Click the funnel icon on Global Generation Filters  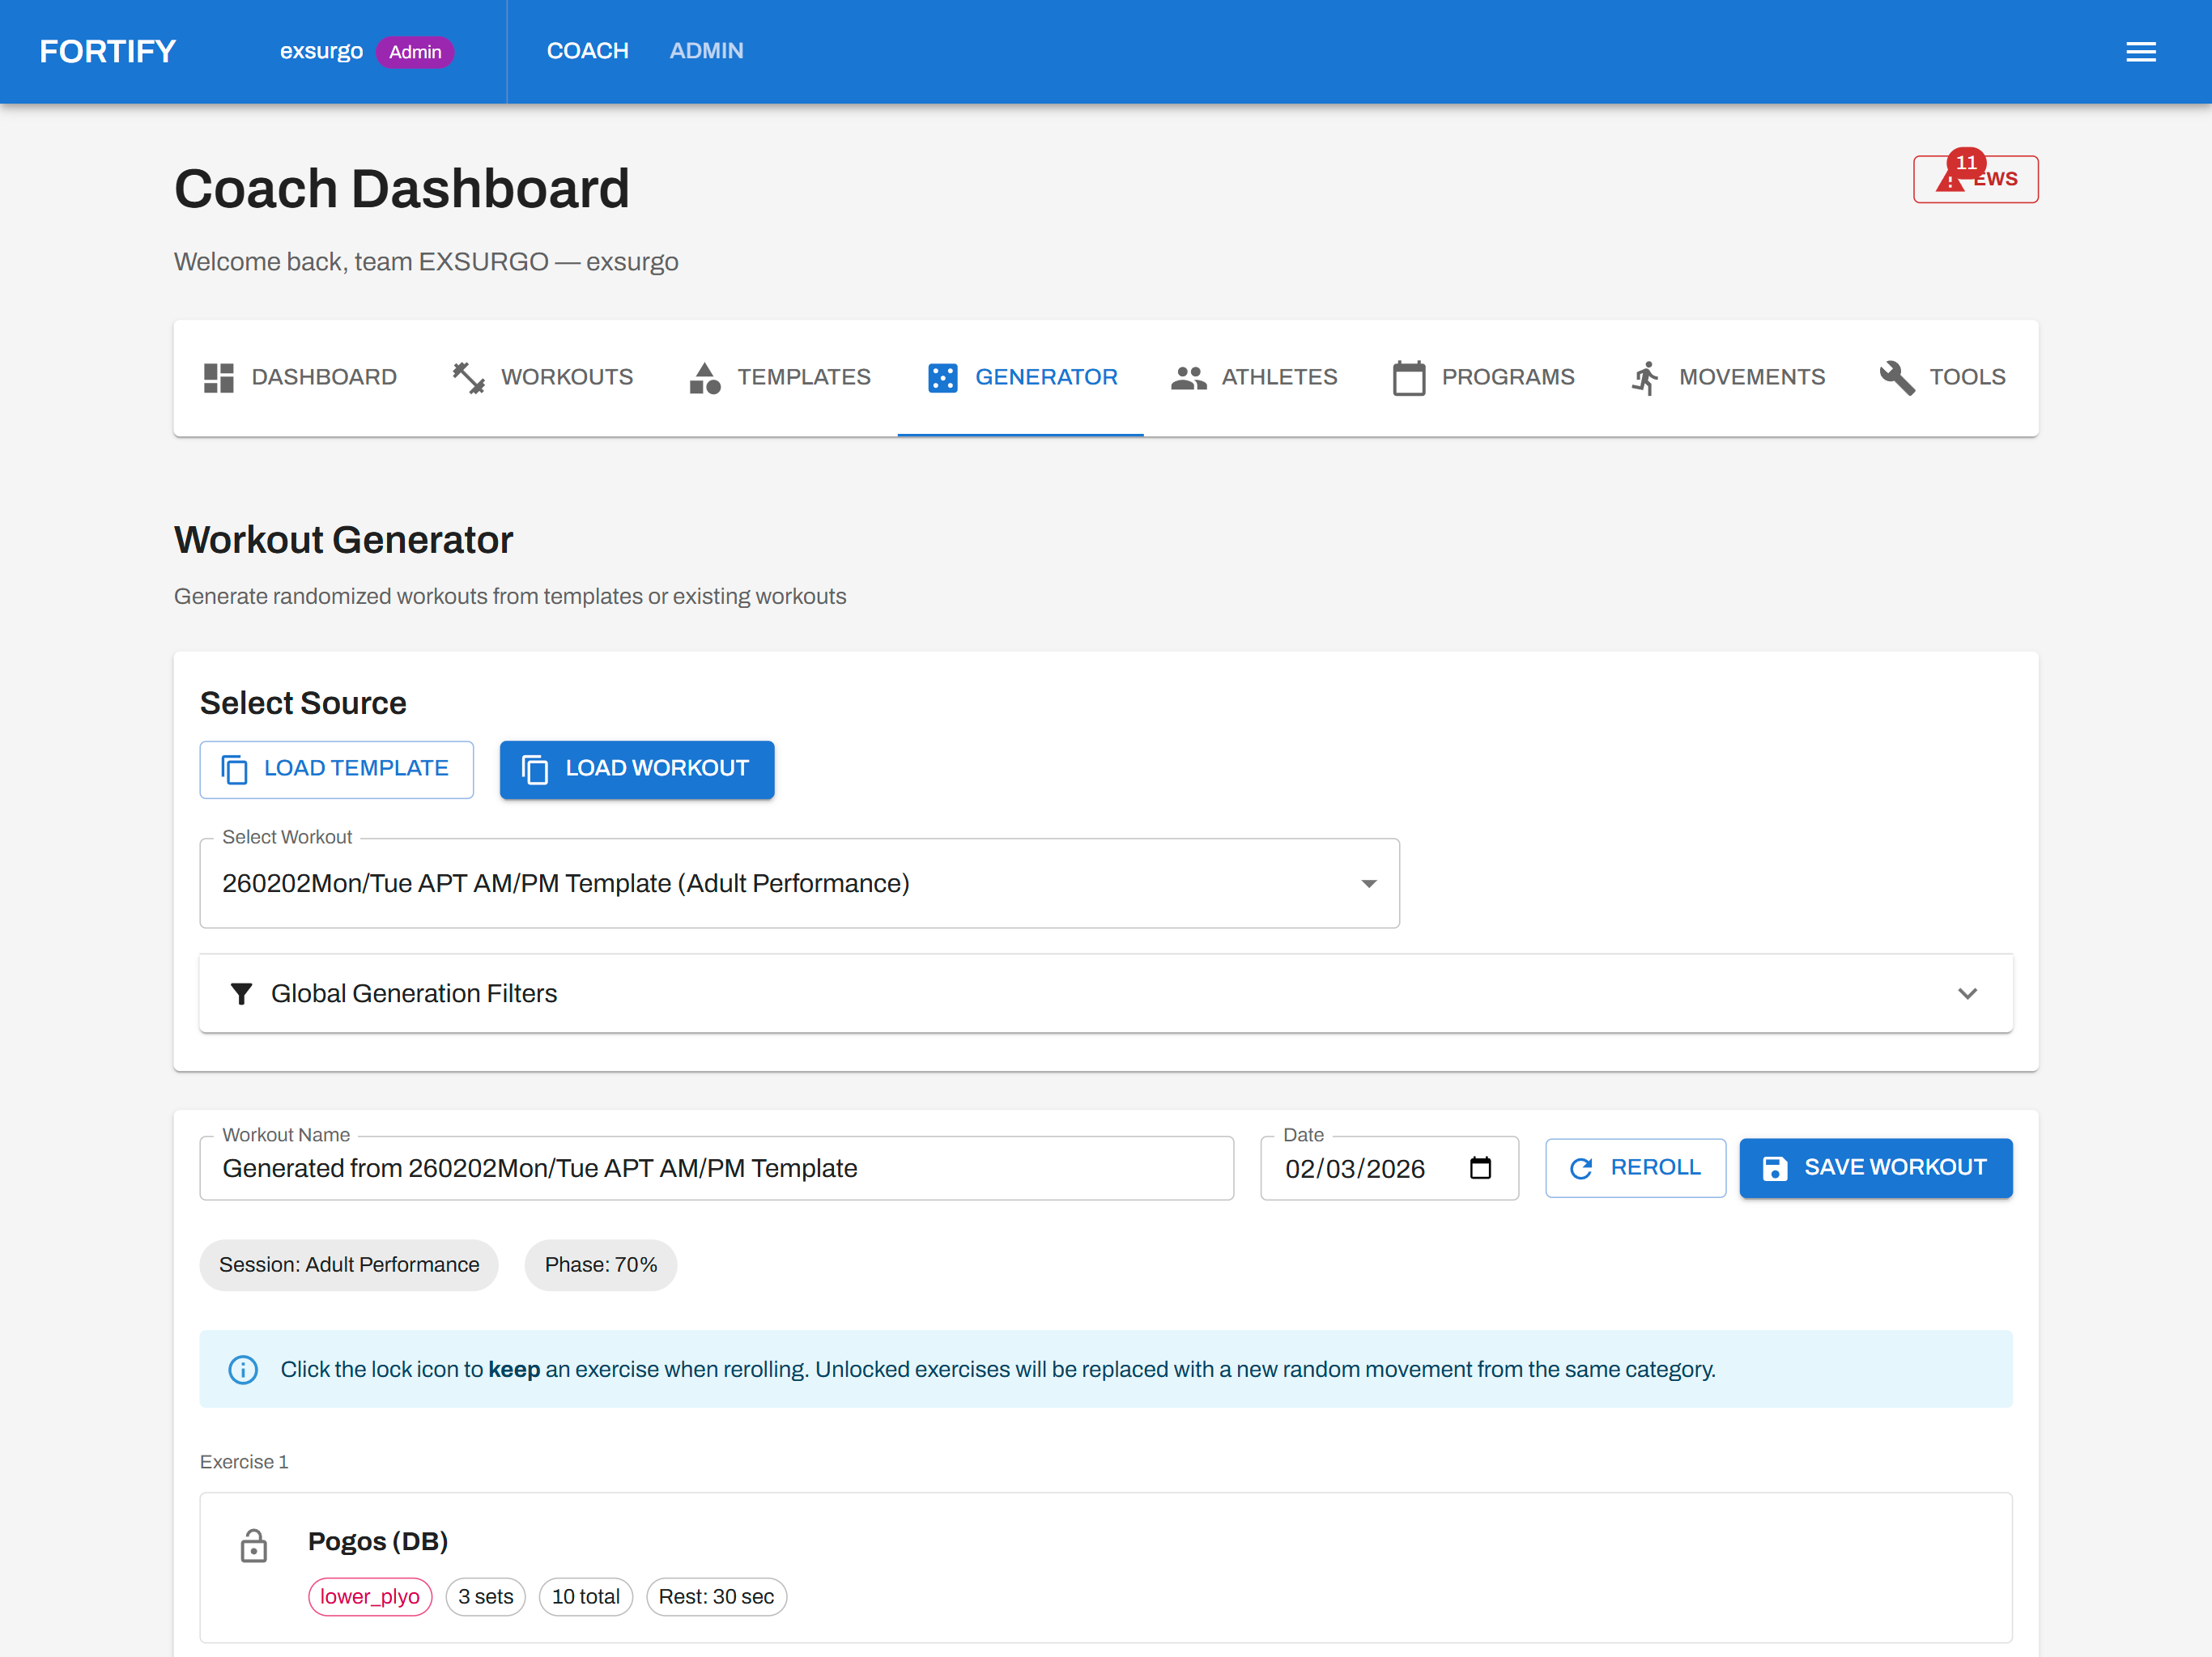pos(241,993)
